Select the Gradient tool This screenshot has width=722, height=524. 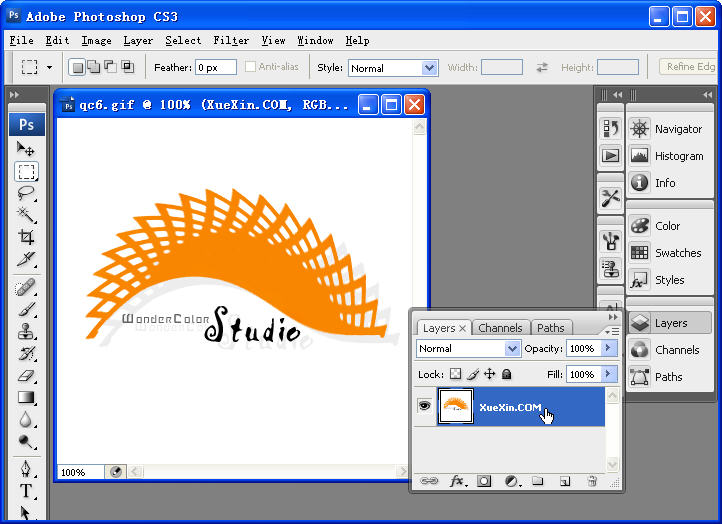click(26, 397)
